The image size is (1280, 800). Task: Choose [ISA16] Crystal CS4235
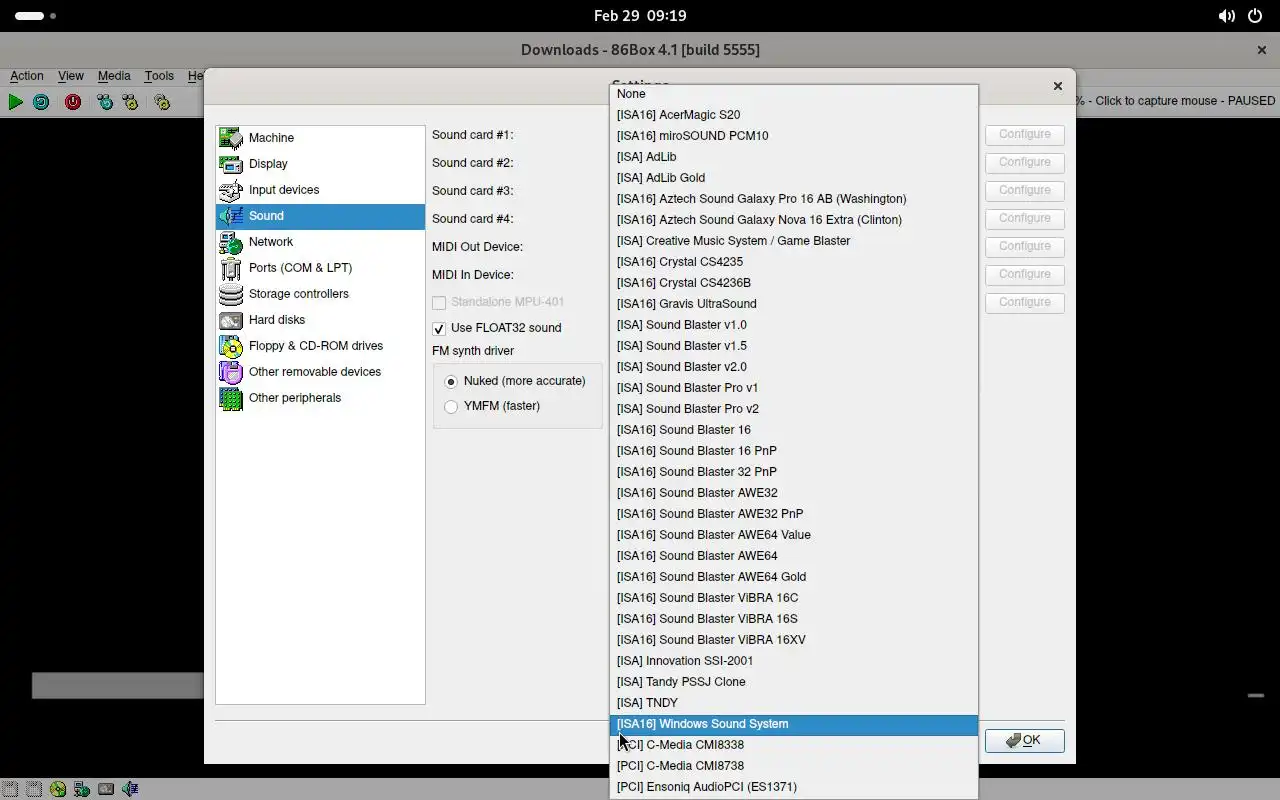click(x=794, y=262)
